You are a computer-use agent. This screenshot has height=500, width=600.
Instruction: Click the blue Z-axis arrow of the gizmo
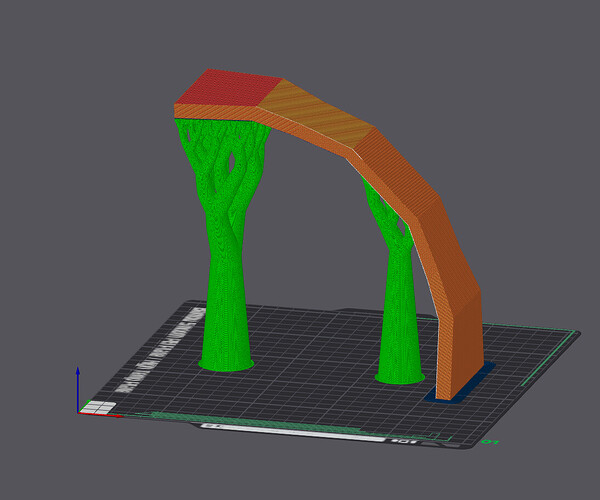78,388
